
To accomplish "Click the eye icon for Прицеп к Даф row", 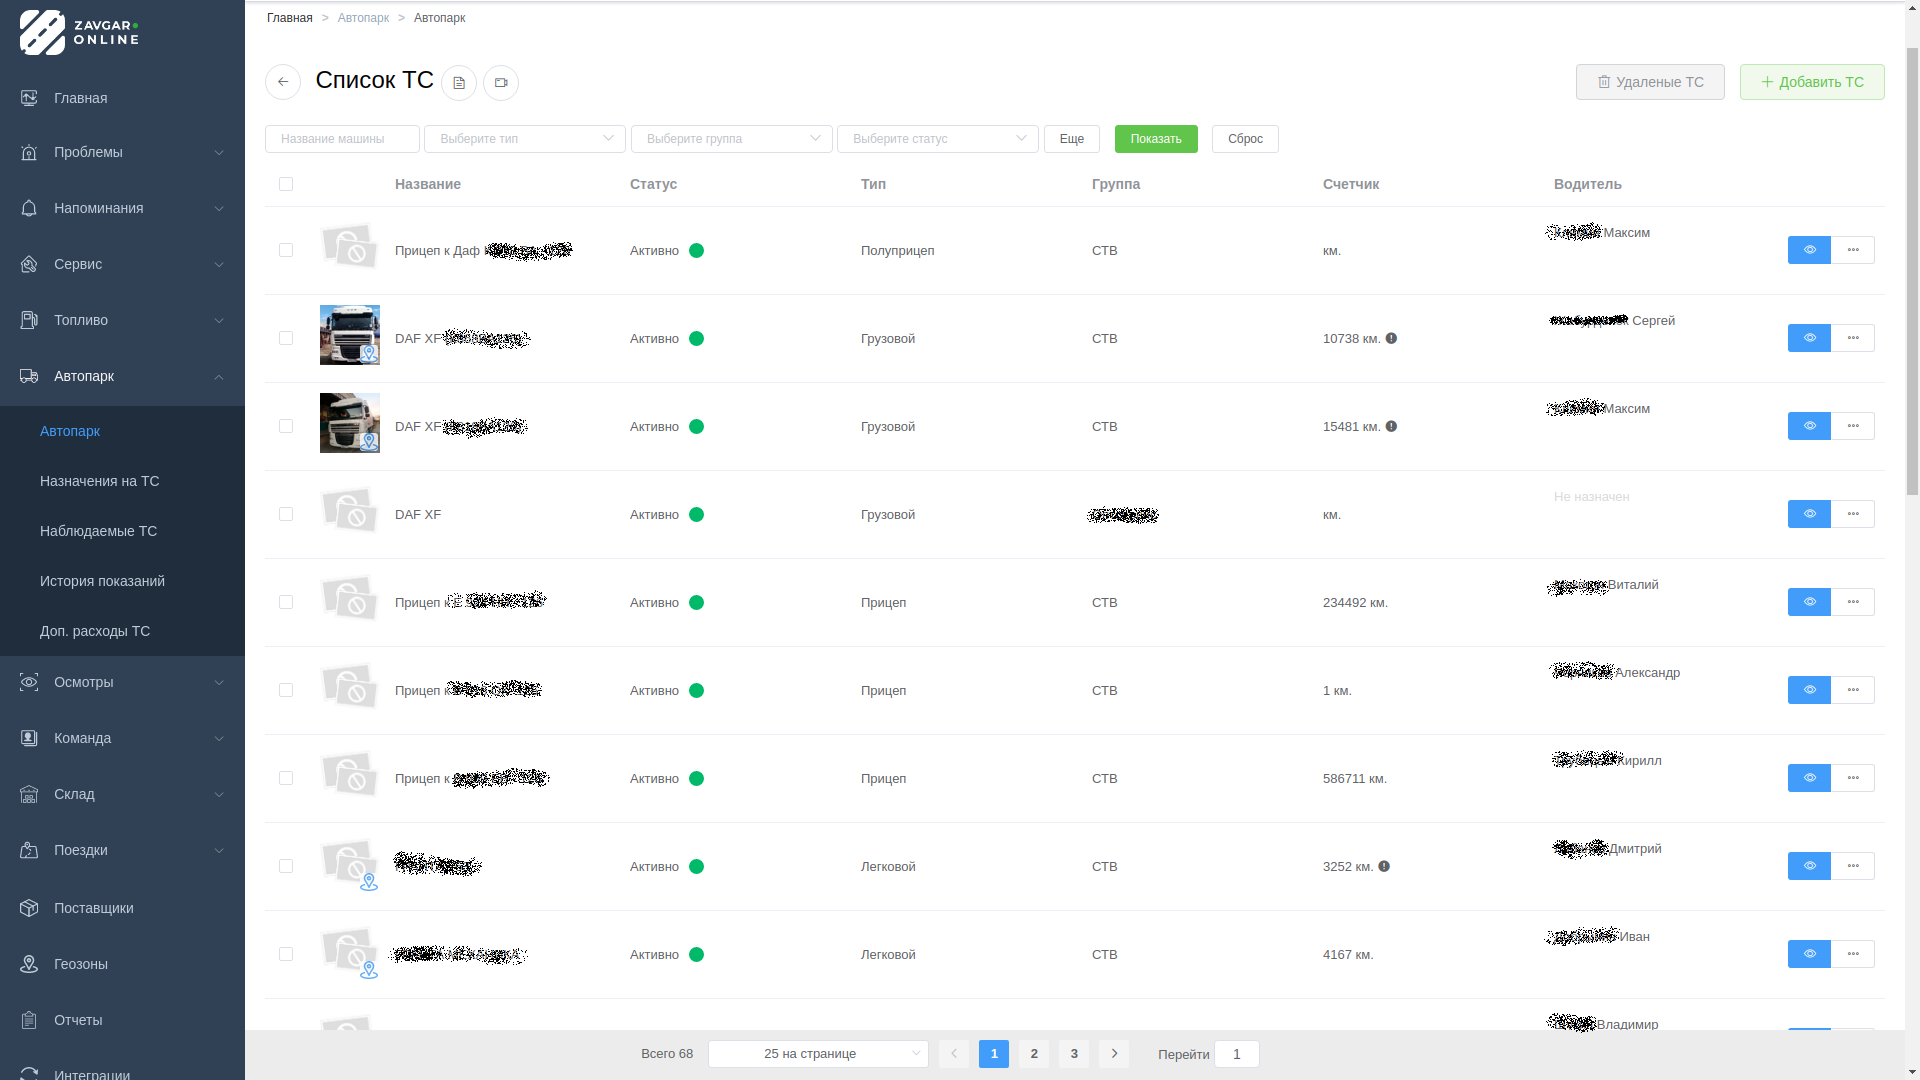I will 1809,250.
